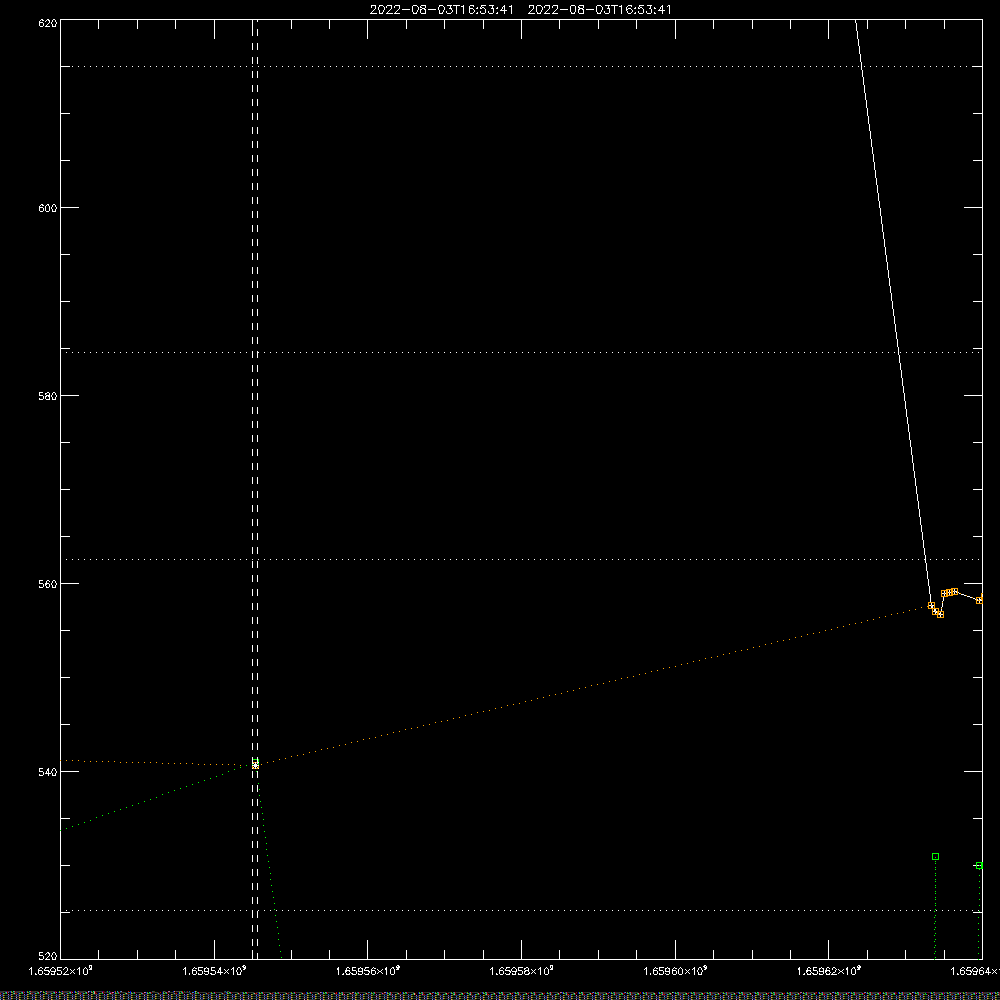The height and width of the screenshot is (1000, 1000).
Task: Click the 620 y-axis label
Action: coord(48,23)
